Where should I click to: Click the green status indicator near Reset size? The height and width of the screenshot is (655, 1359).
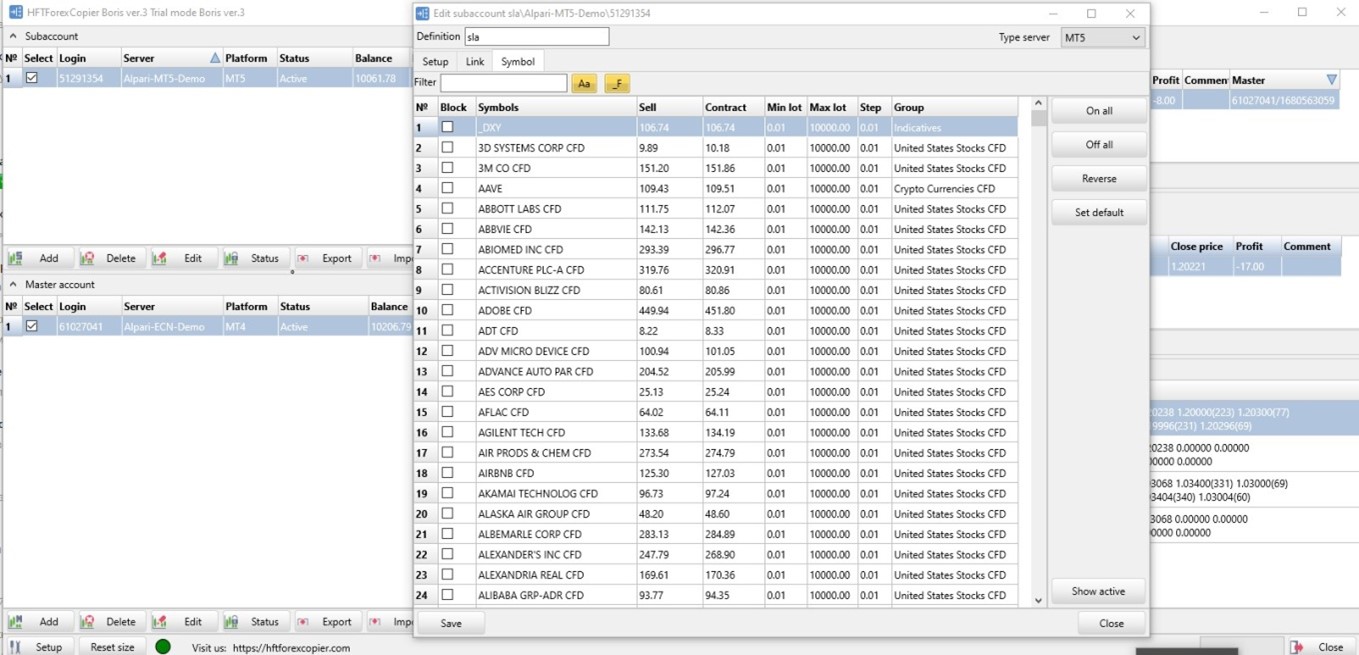coord(163,647)
